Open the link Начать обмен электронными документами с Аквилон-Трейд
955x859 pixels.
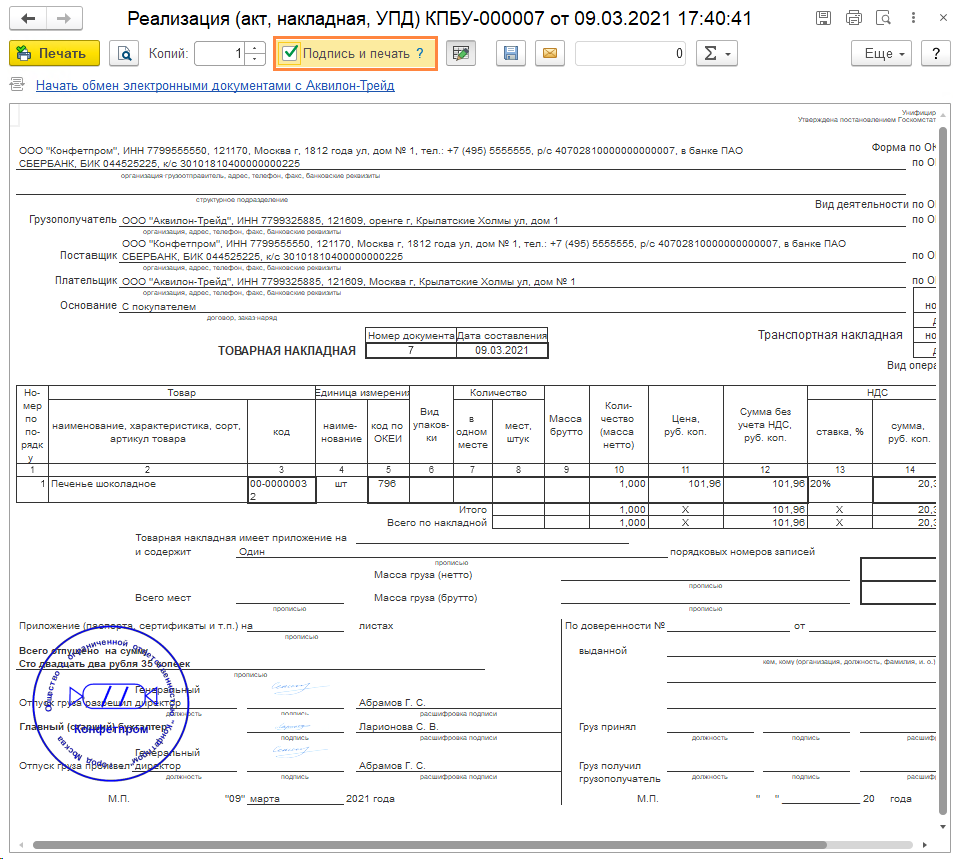pos(215,85)
